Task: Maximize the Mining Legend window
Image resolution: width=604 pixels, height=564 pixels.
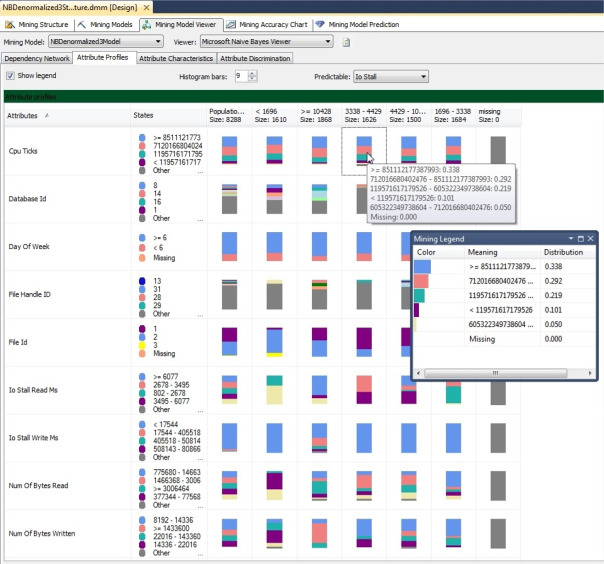Action: click(579, 238)
